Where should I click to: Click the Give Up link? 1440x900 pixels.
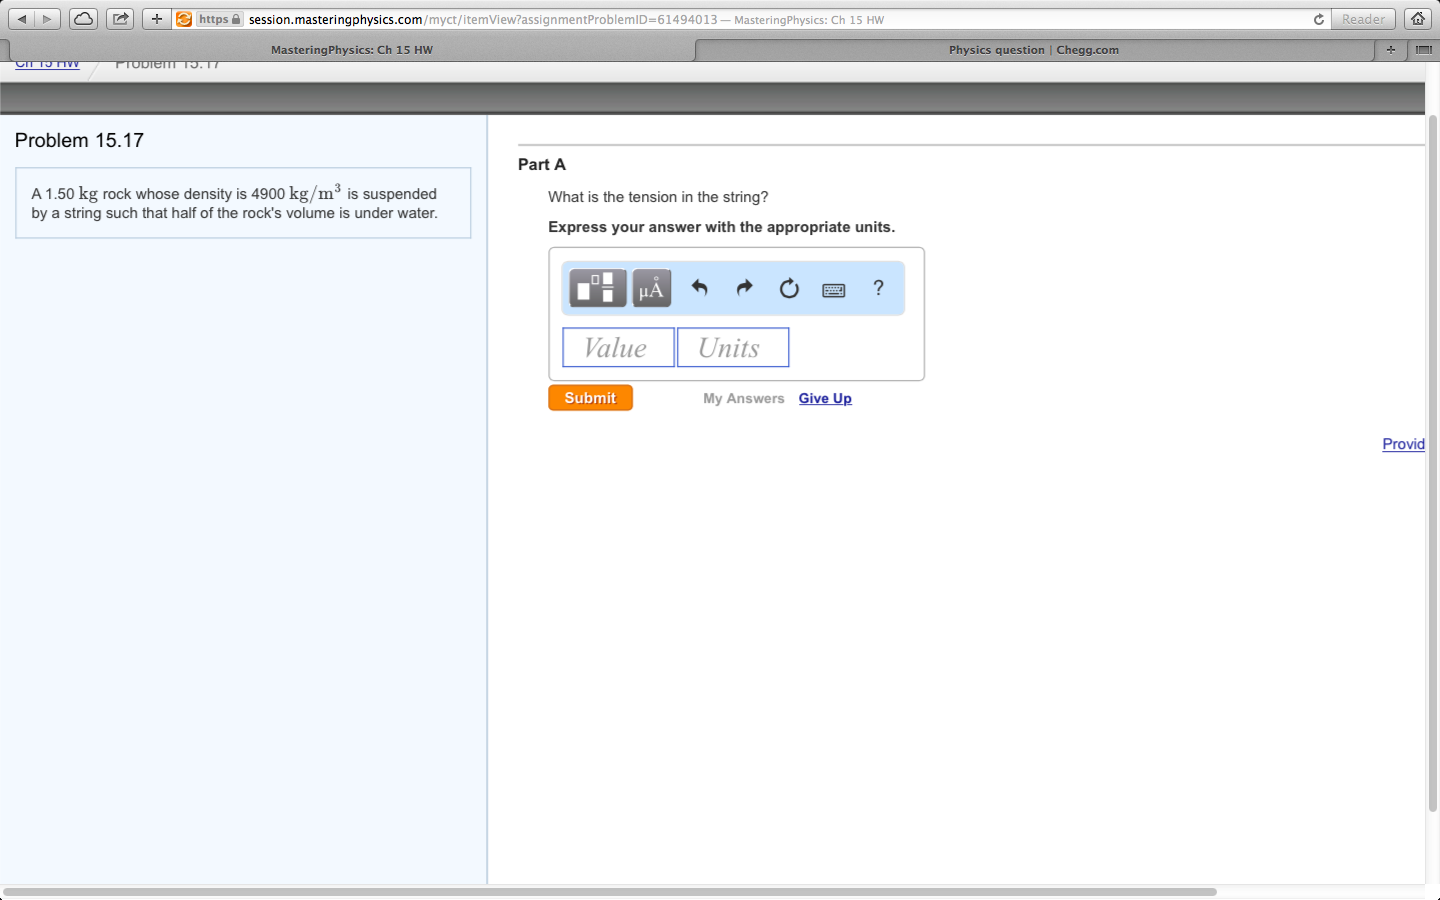point(825,398)
